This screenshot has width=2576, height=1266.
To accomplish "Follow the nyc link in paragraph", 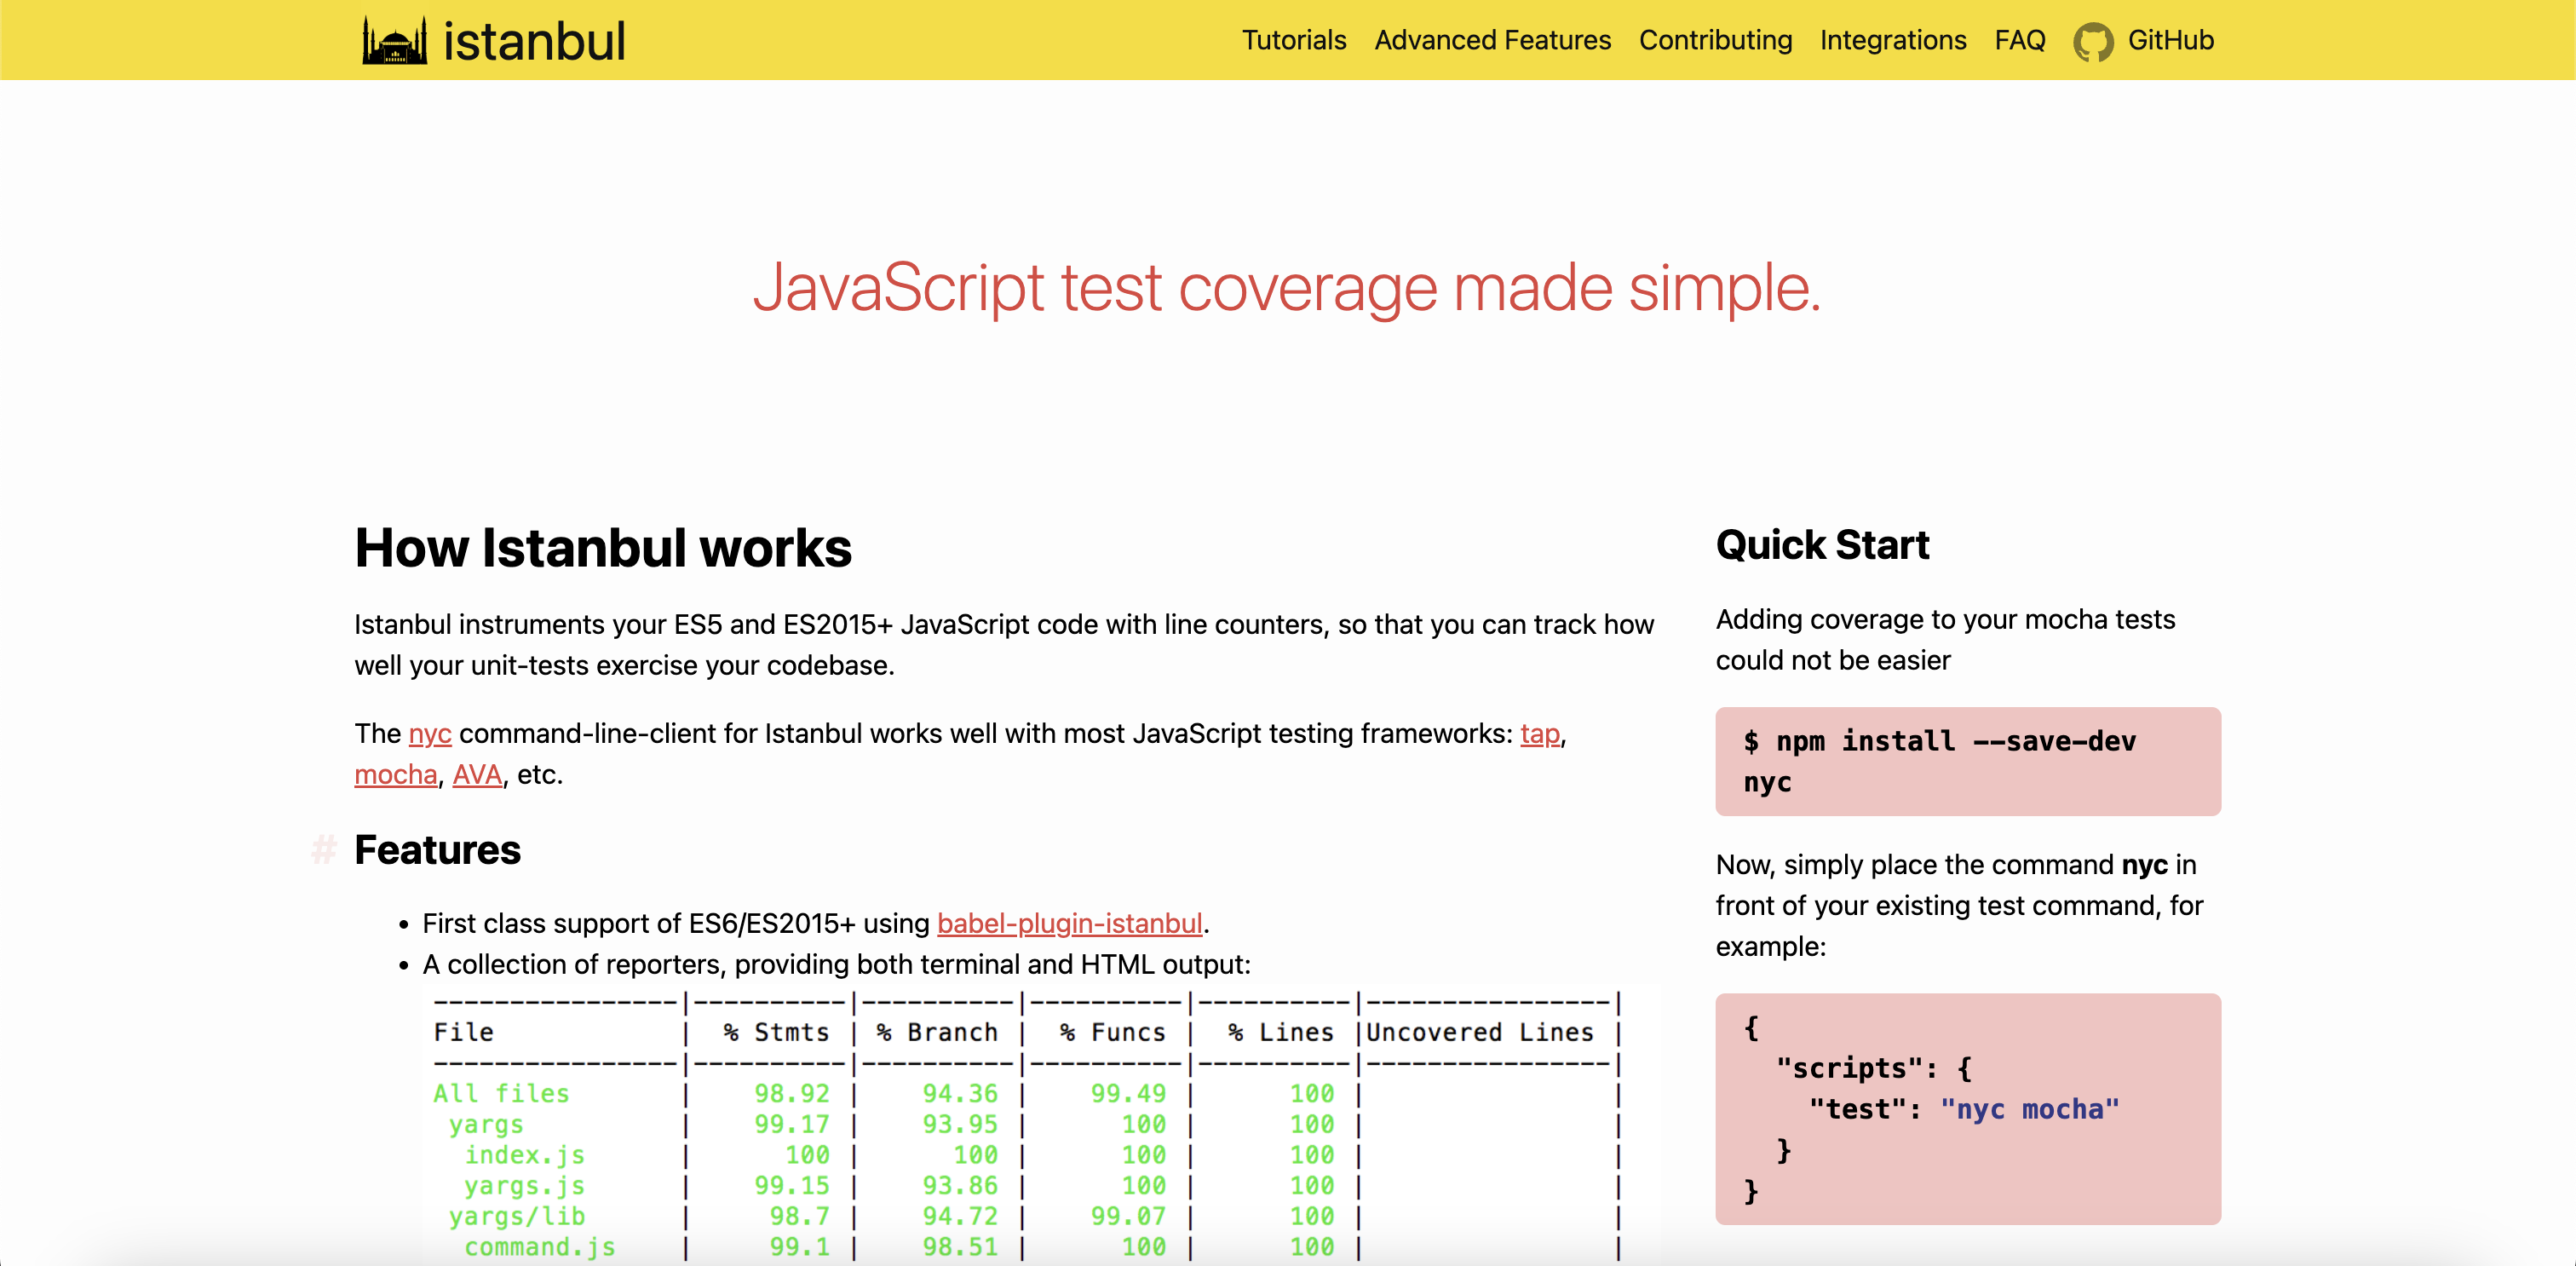I will pyautogui.click(x=430, y=734).
